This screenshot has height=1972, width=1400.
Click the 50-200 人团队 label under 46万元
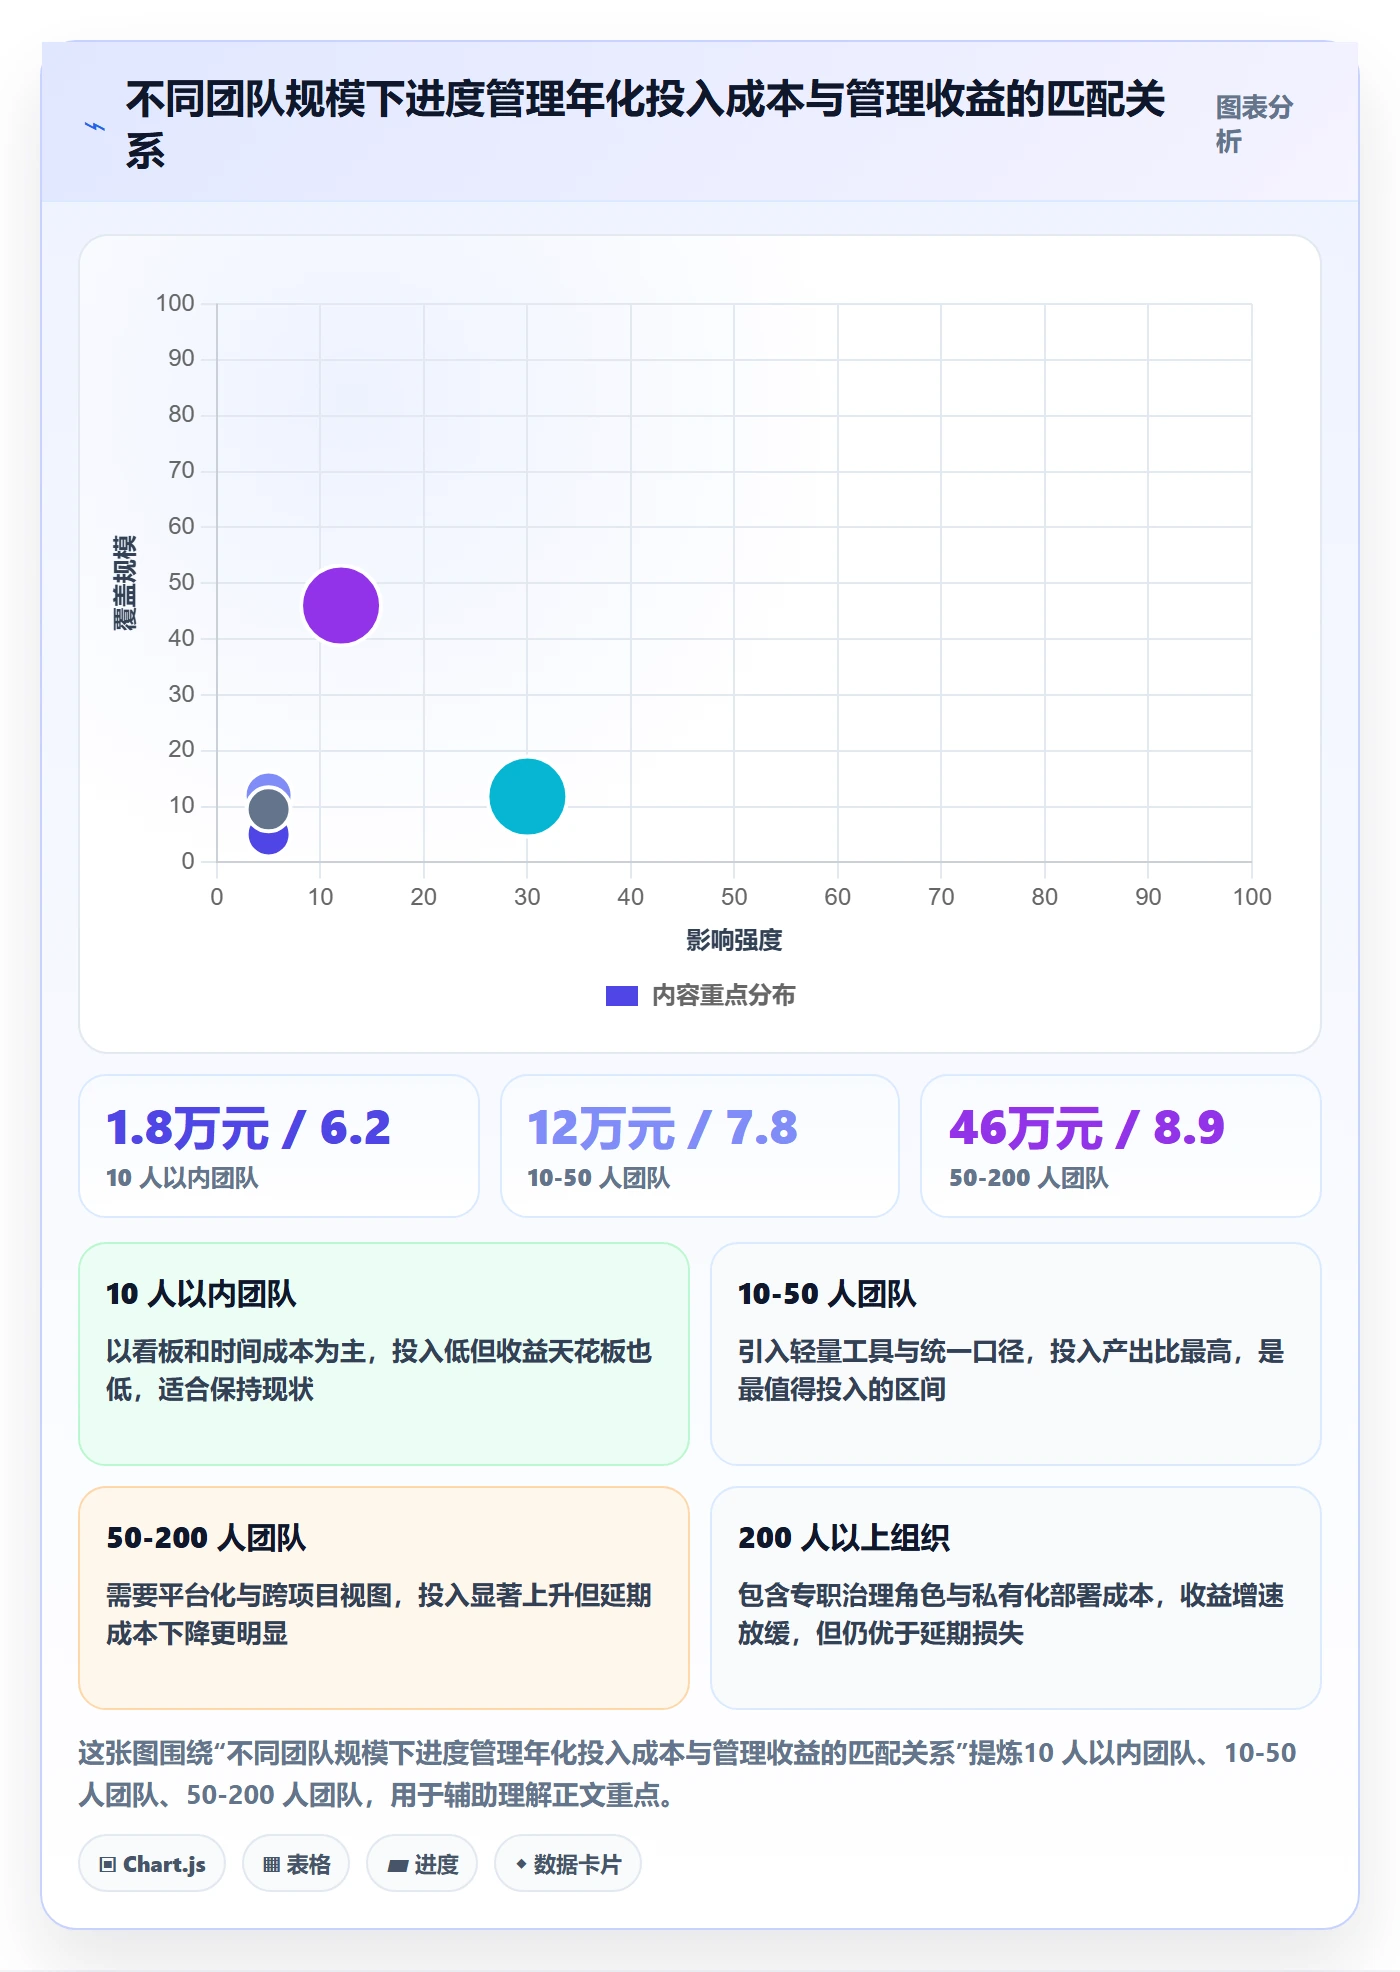click(x=1029, y=1178)
